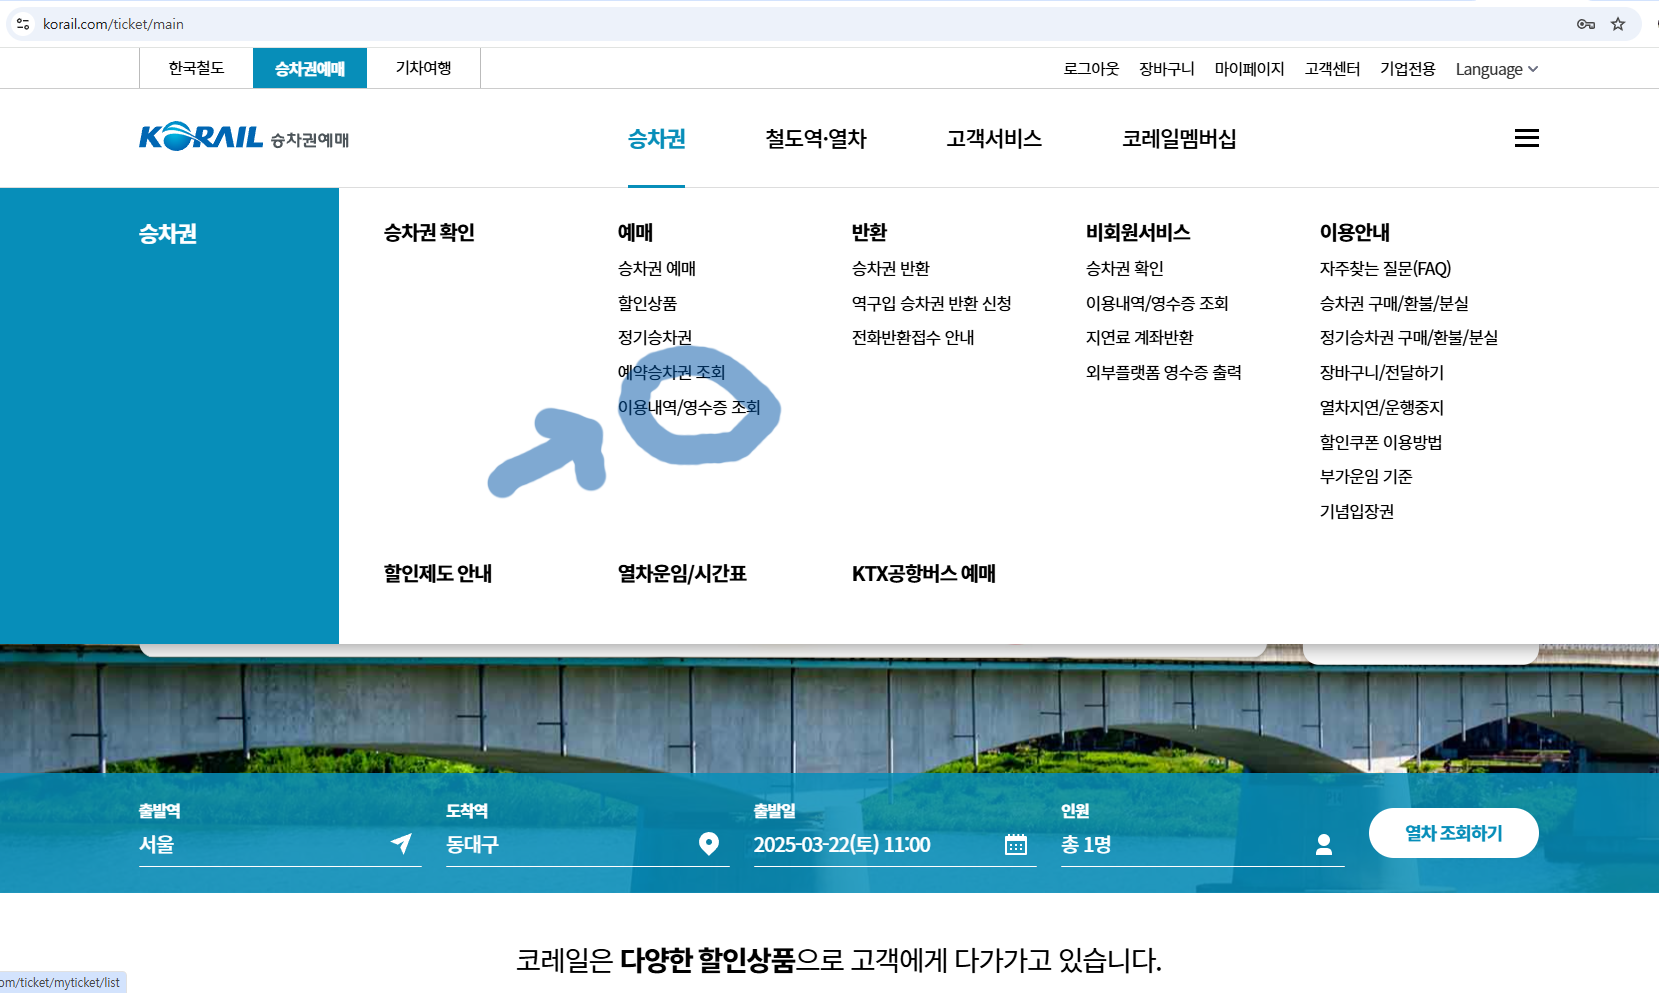This screenshot has height=993, width=1659.
Task: Open 외부플랫폼 영수증 출력
Action: tap(1164, 372)
